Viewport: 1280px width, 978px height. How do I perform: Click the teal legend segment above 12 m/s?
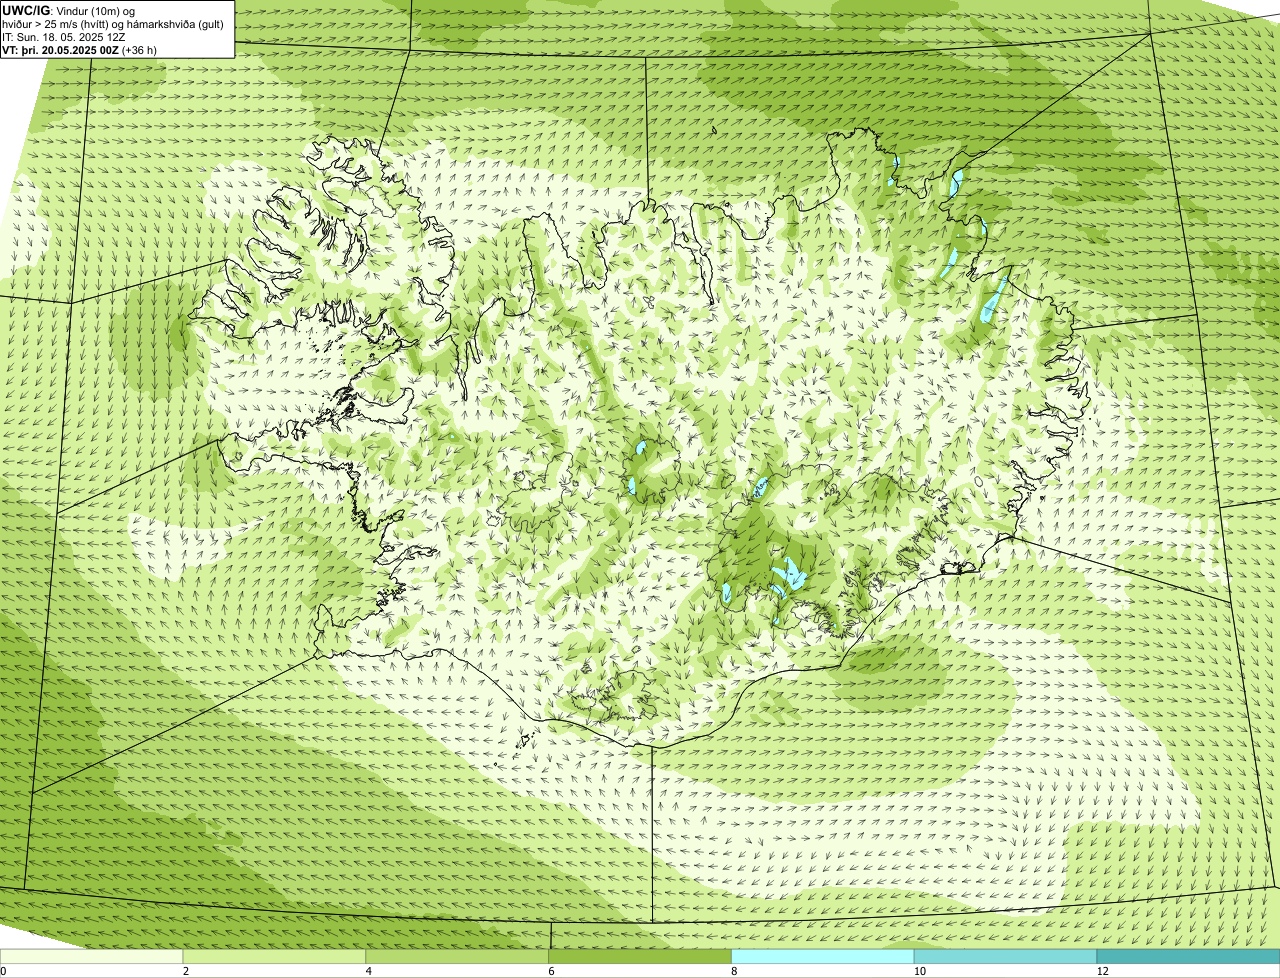pyautogui.click(x=1188, y=957)
